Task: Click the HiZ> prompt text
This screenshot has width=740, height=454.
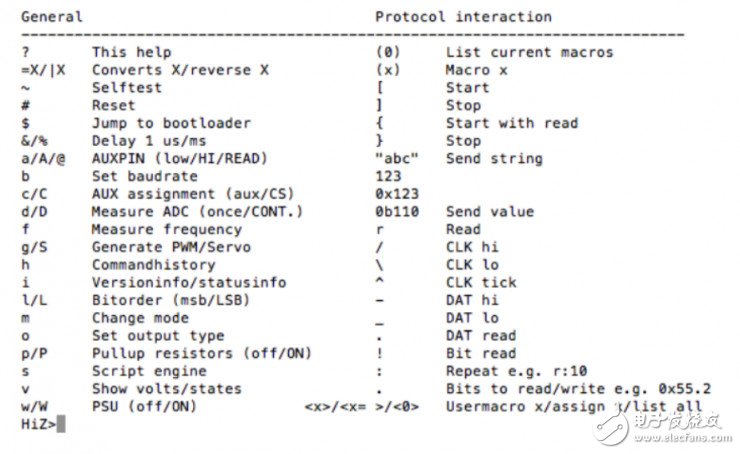Action: tap(37, 424)
